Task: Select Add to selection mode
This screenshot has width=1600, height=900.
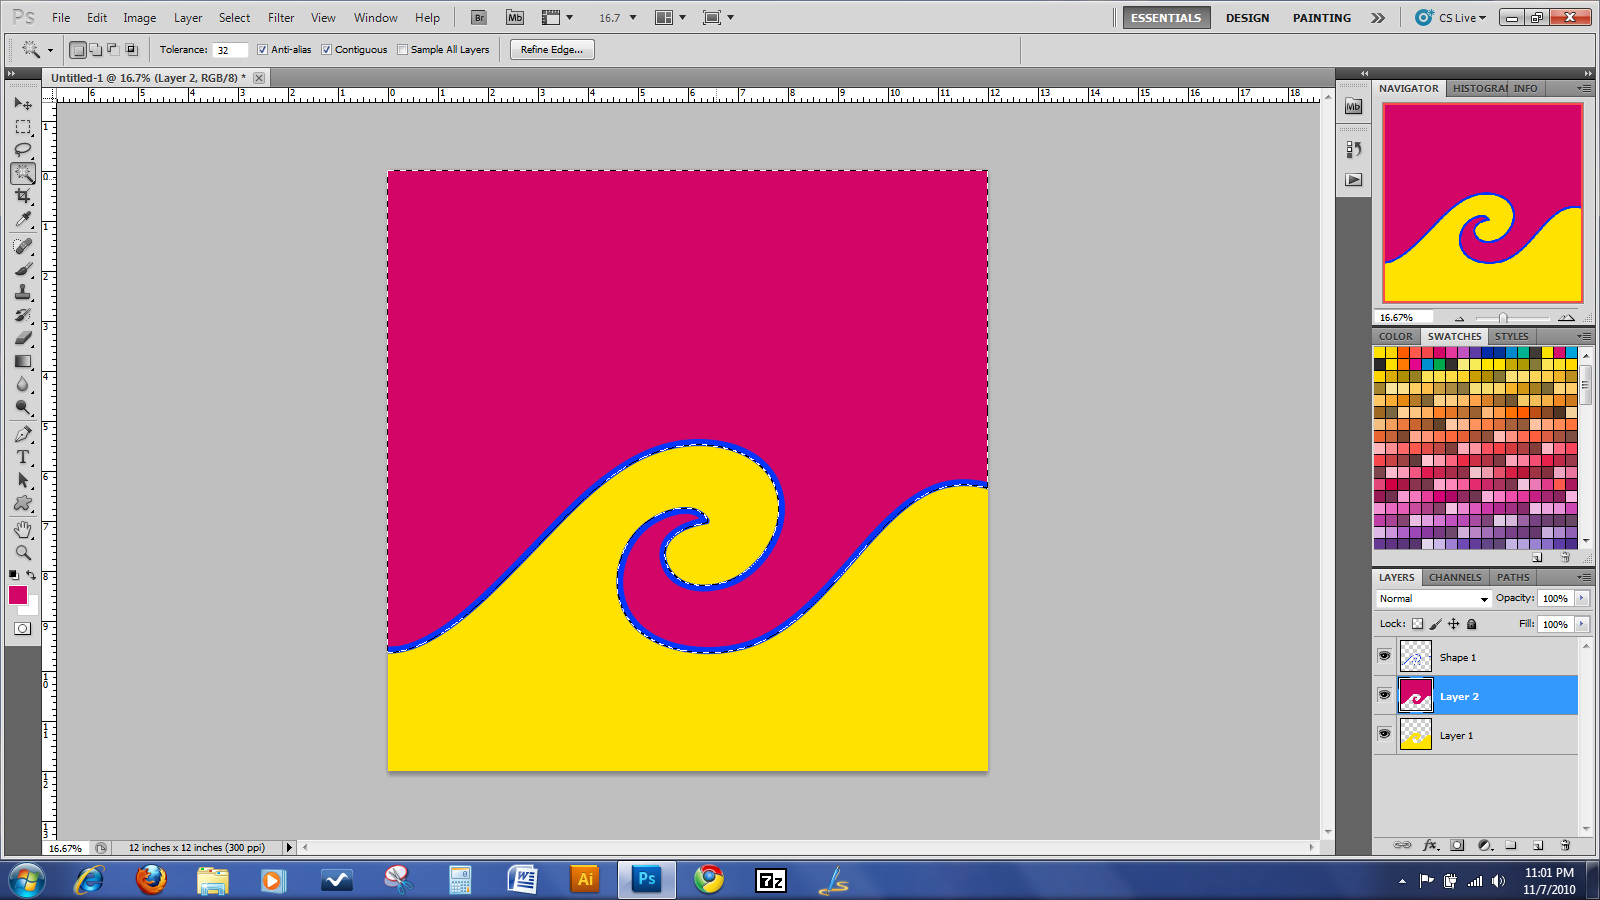Action: (95, 50)
